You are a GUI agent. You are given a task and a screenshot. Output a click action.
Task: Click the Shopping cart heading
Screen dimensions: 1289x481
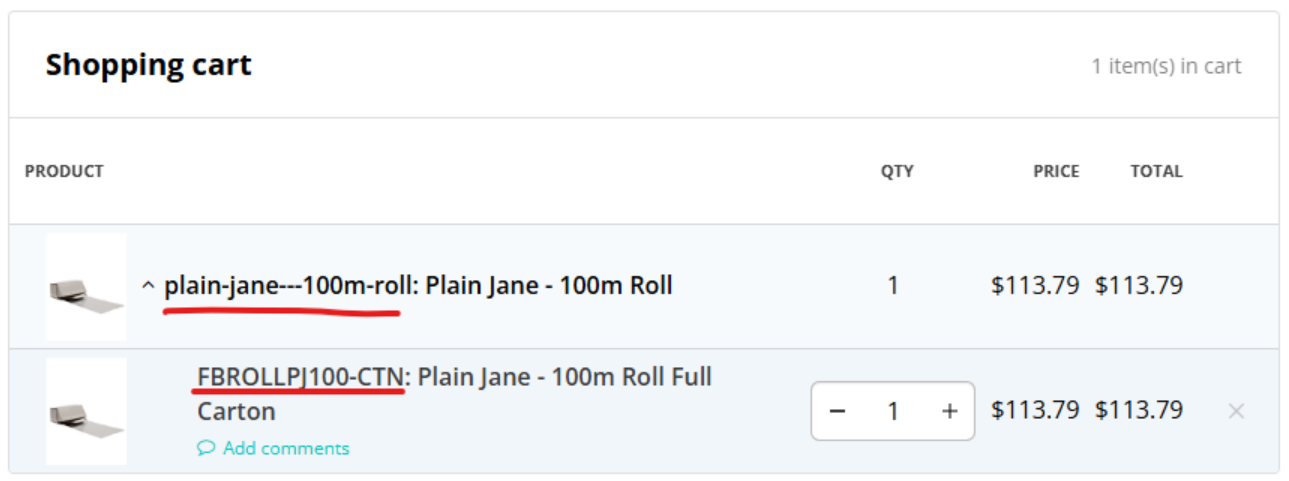click(x=148, y=66)
